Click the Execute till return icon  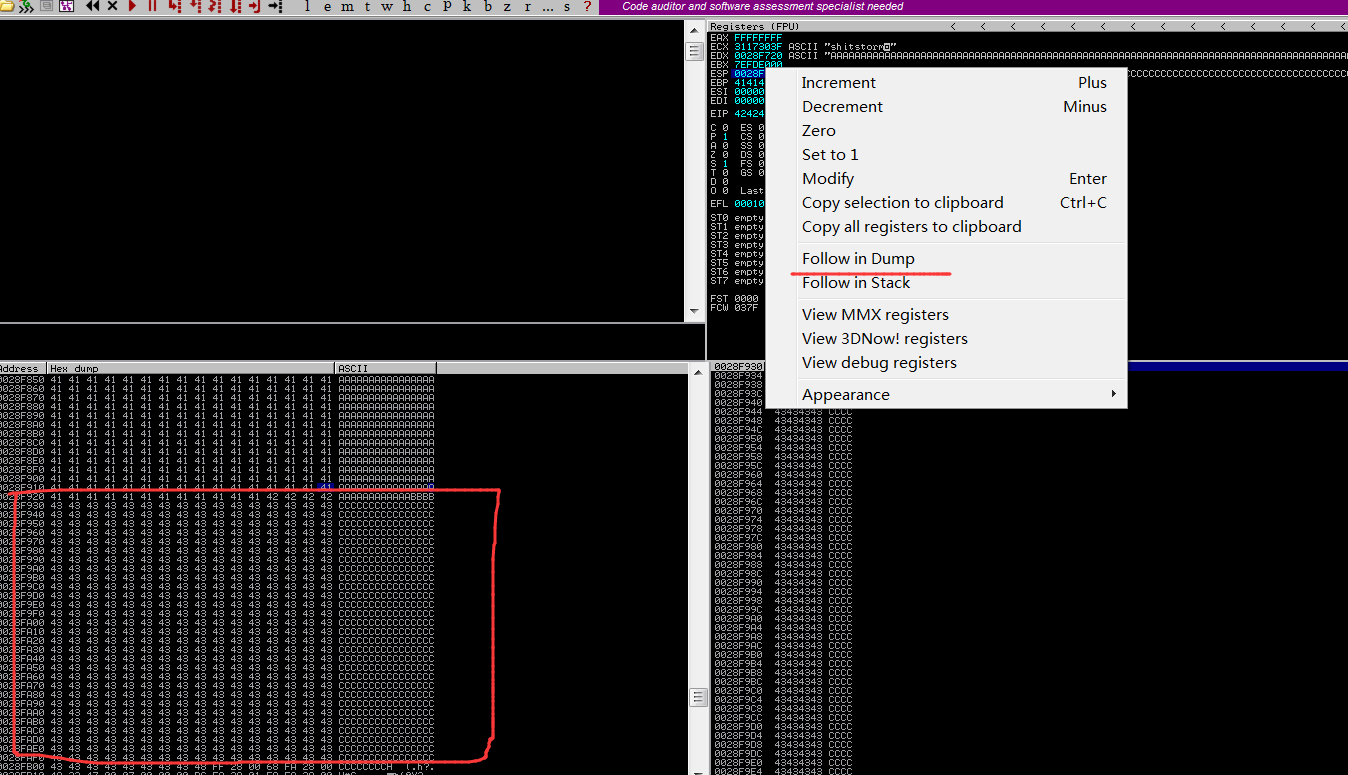pos(254,6)
